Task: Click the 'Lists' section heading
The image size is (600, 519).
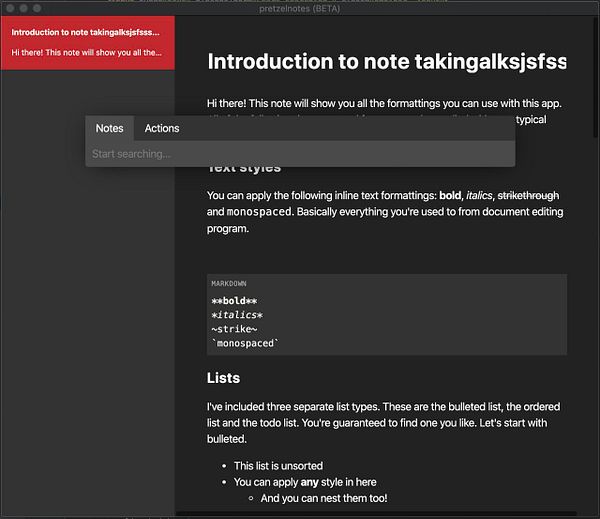Action: pyautogui.click(x=223, y=378)
